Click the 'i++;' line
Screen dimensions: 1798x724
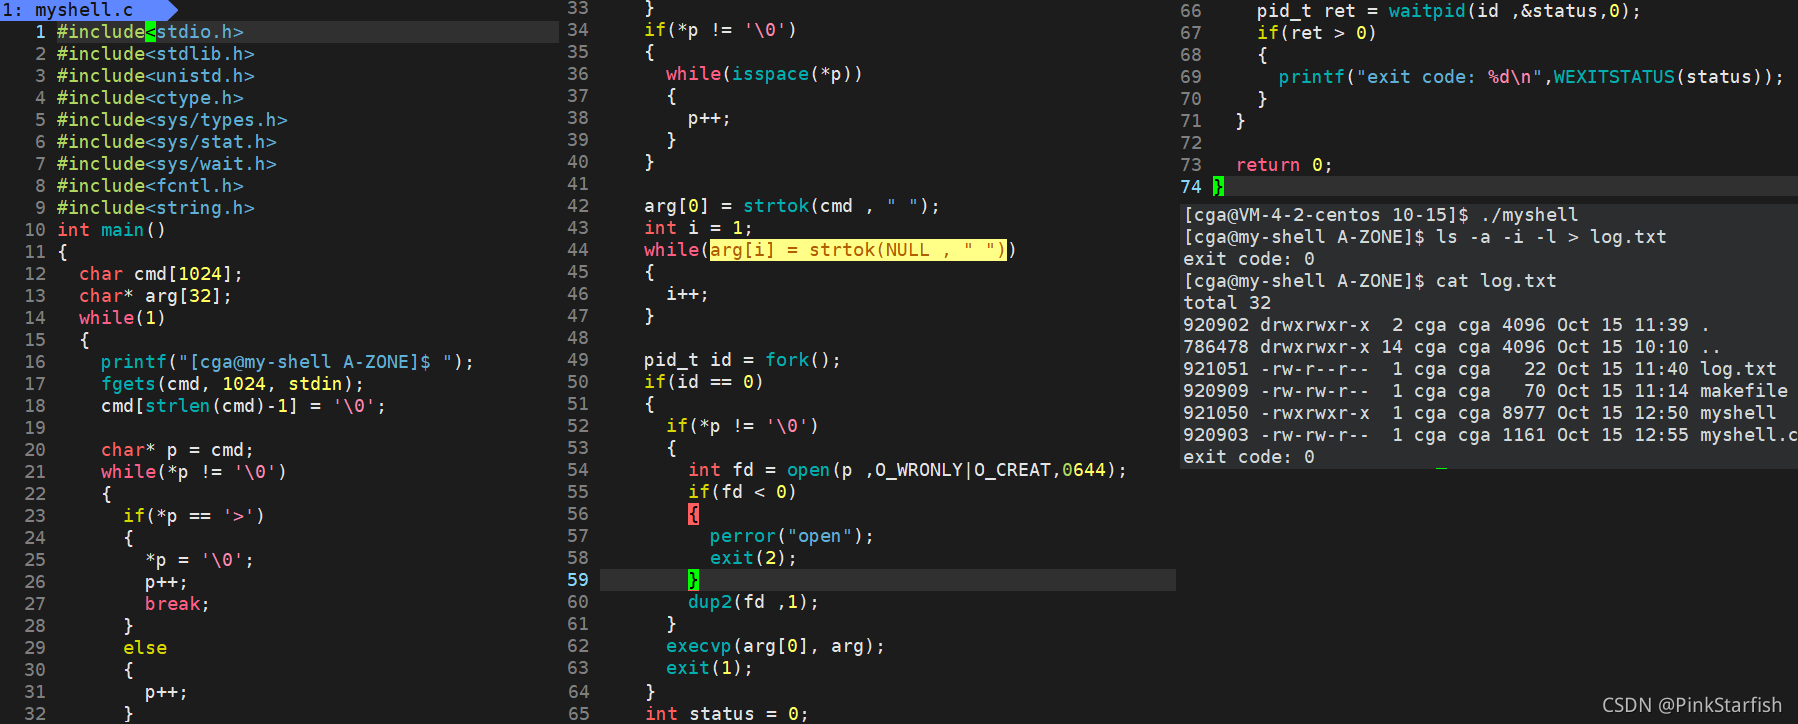pyautogui.click(x=687, y=294)
